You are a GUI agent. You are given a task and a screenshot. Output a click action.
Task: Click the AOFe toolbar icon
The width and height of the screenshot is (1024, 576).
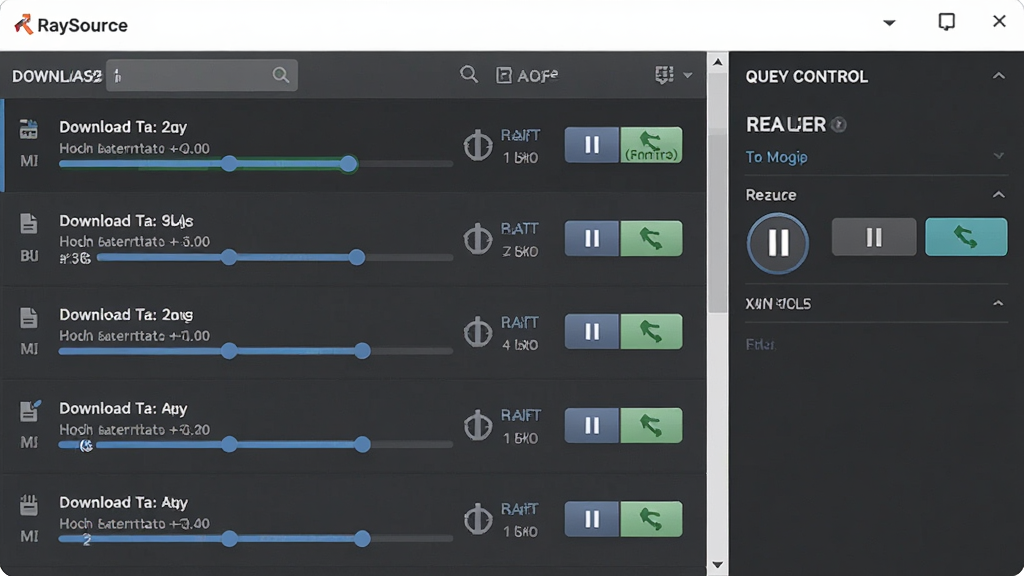tap(504, 75)
